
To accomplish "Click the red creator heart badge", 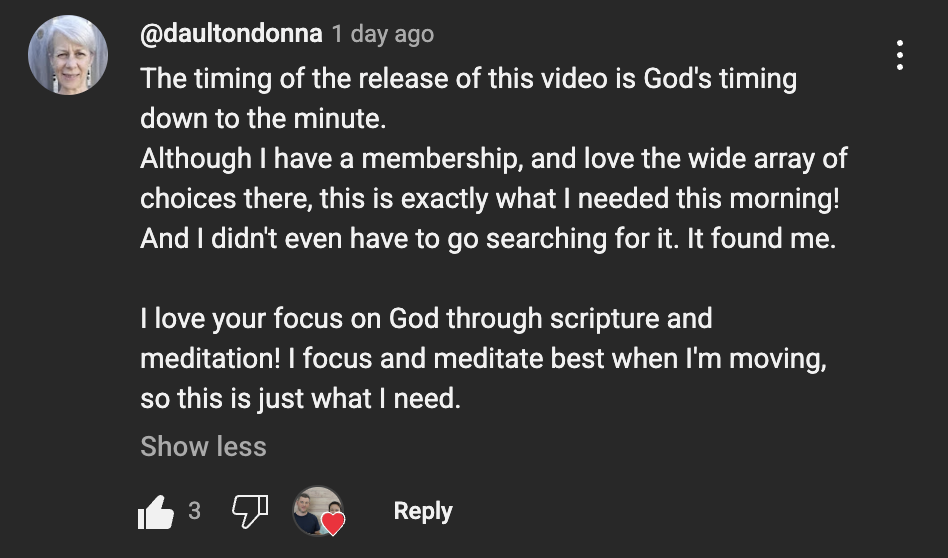I will (333, 523).
